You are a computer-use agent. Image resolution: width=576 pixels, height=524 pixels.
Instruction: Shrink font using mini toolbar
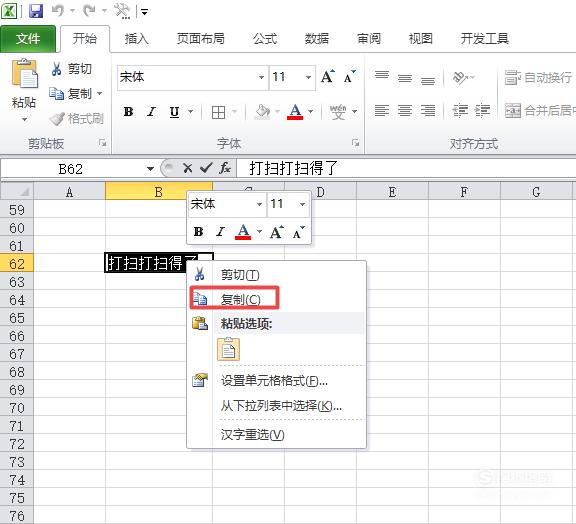(299, 232)
